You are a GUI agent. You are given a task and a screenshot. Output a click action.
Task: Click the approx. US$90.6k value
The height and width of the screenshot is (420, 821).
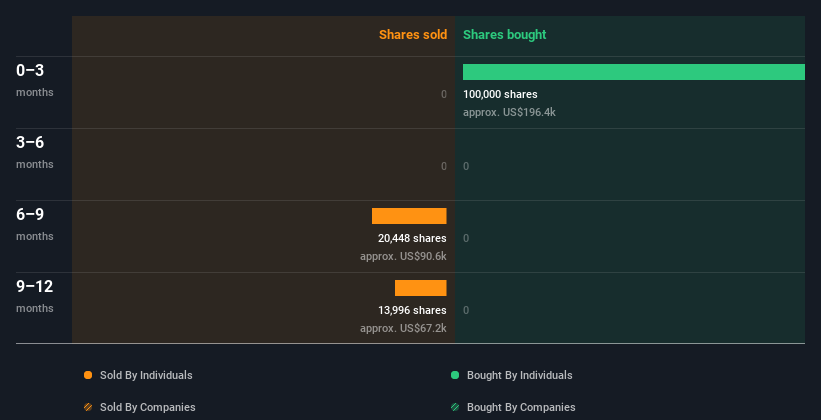(x=403, y=257)
